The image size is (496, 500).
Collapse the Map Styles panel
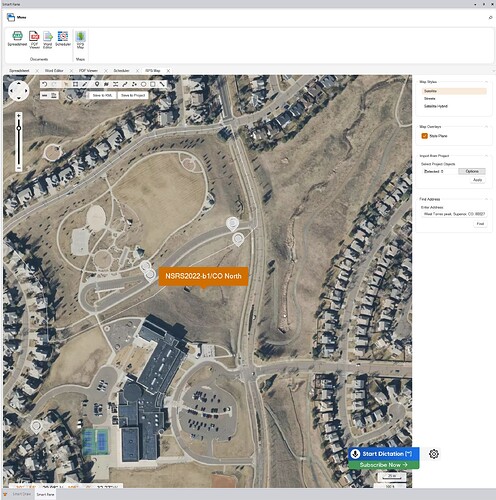pyautogui.click(x=486, y=82)
